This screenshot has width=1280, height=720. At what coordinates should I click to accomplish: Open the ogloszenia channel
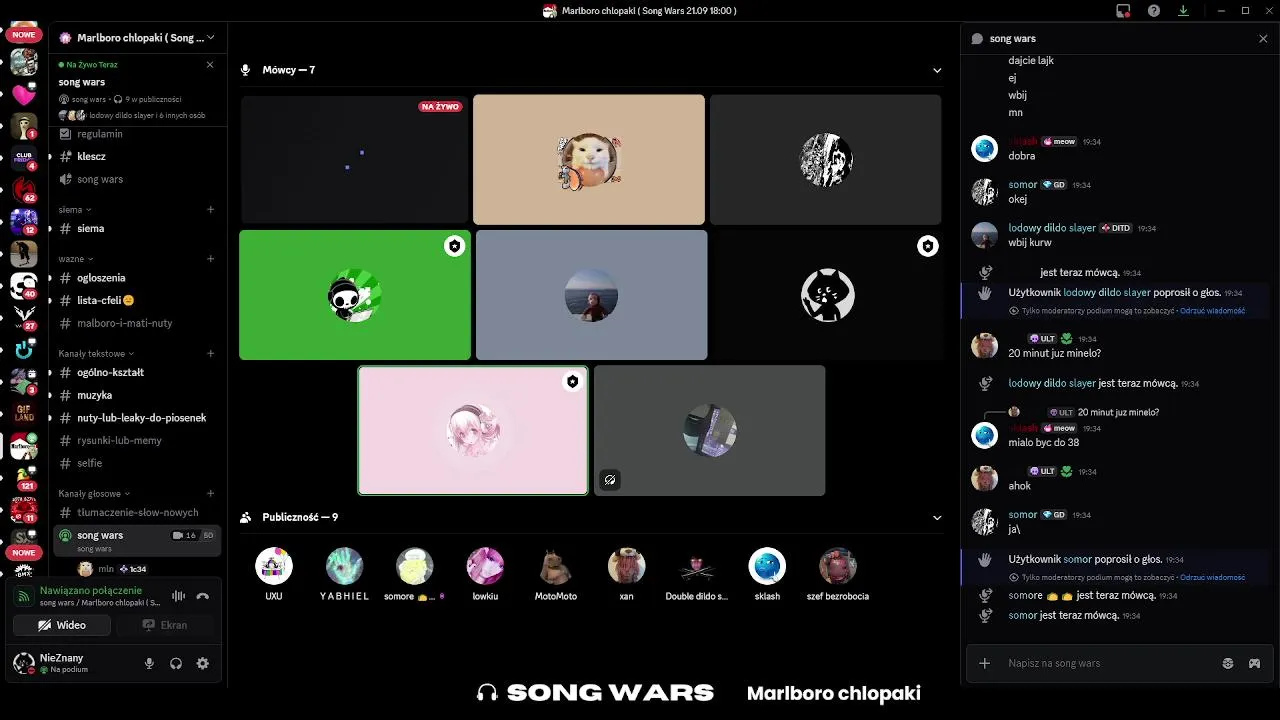click(137, 278)
